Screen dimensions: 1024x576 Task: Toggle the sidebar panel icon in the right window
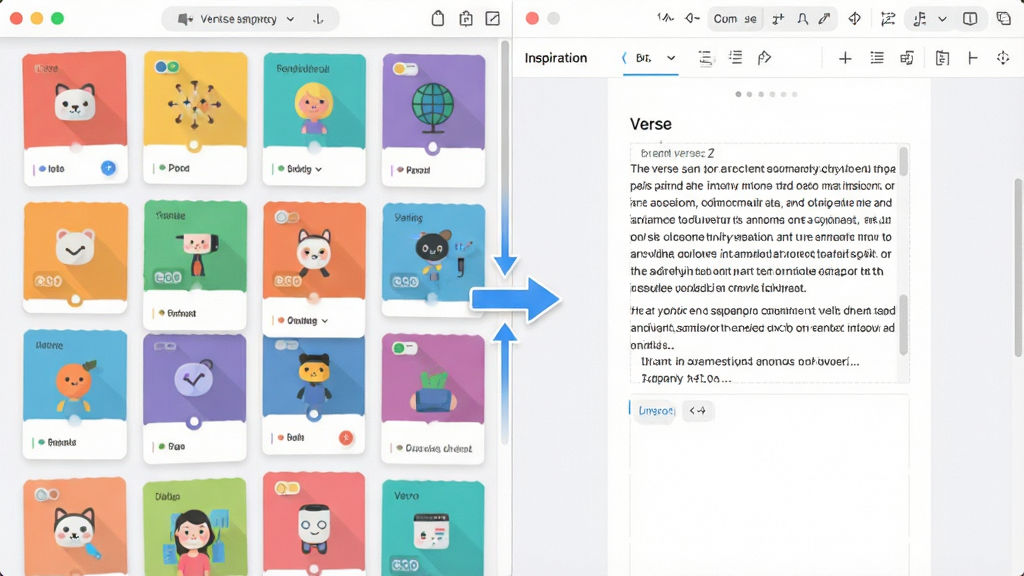(970, 18)
